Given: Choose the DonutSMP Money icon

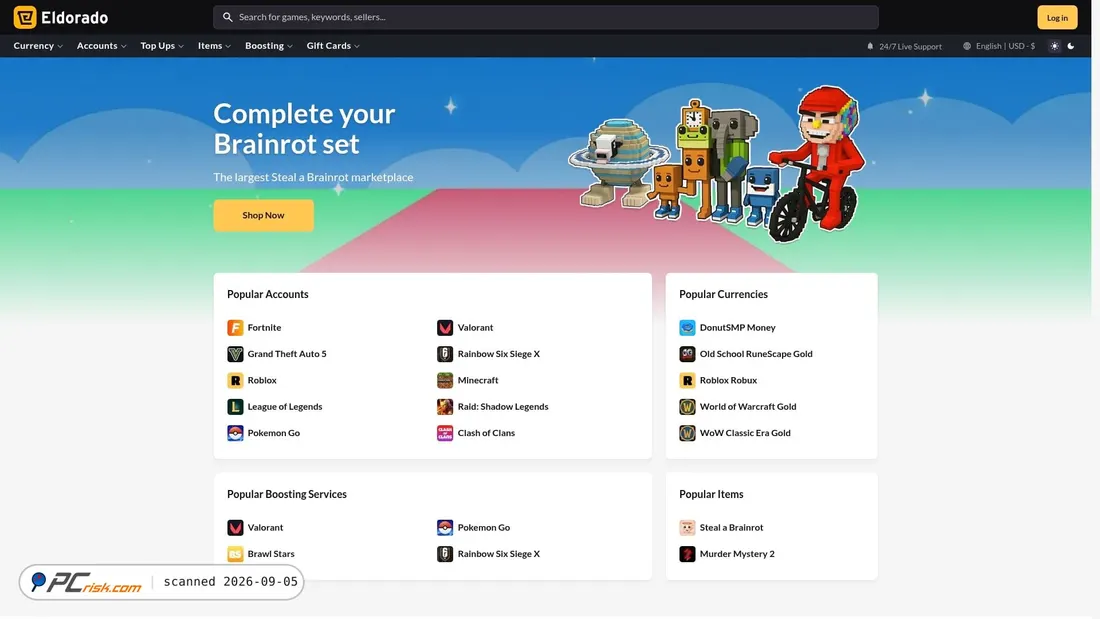Looking at the screenshot, I should [x=687, y=328].
